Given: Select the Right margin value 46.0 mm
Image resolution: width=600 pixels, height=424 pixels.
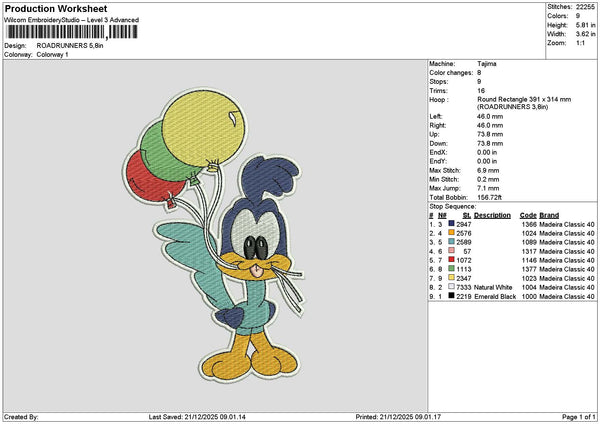Looking at the screenshot, I should pyautogui.click(x=490, y=126).
